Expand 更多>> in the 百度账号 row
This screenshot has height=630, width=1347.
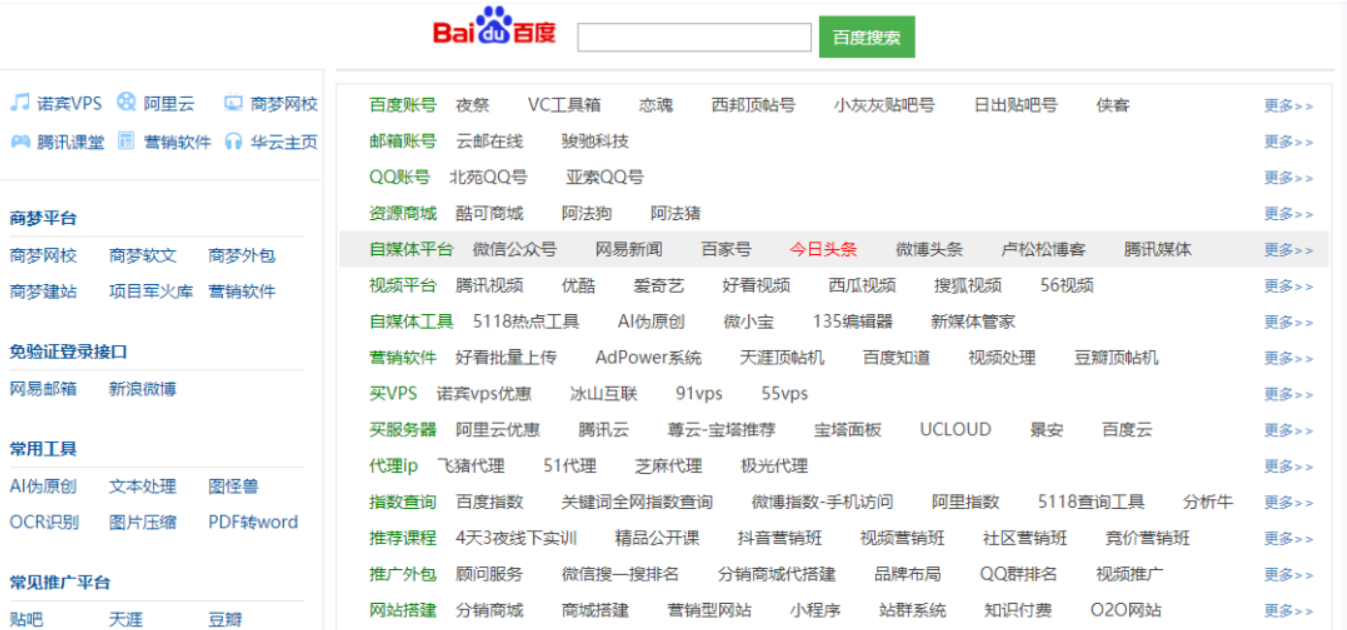tap(1288, 105)
